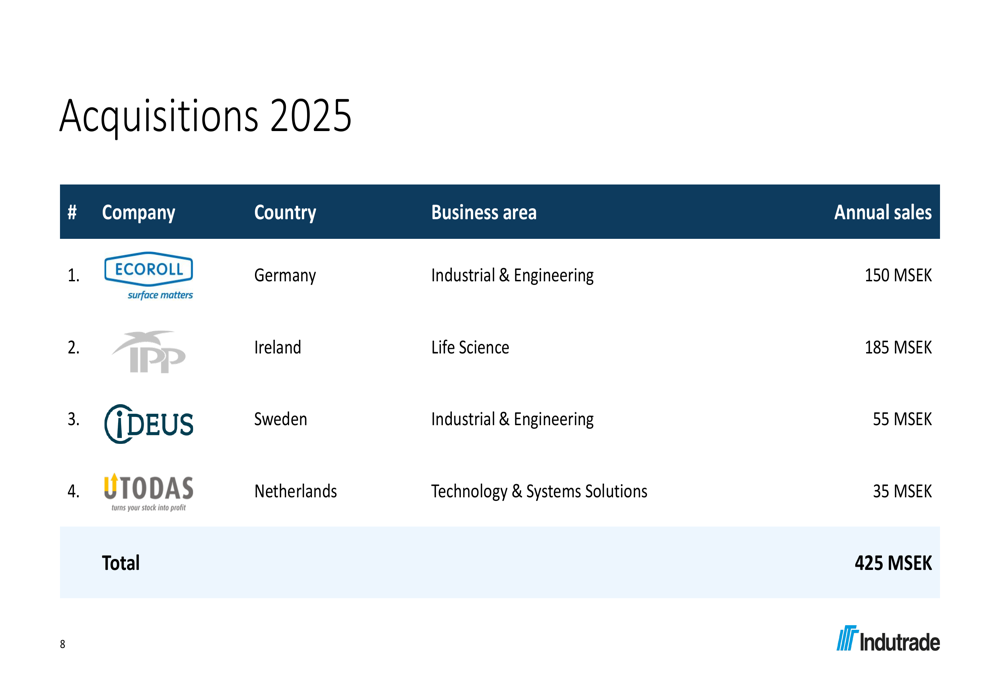Click the 425 MSEK total value

893,563
